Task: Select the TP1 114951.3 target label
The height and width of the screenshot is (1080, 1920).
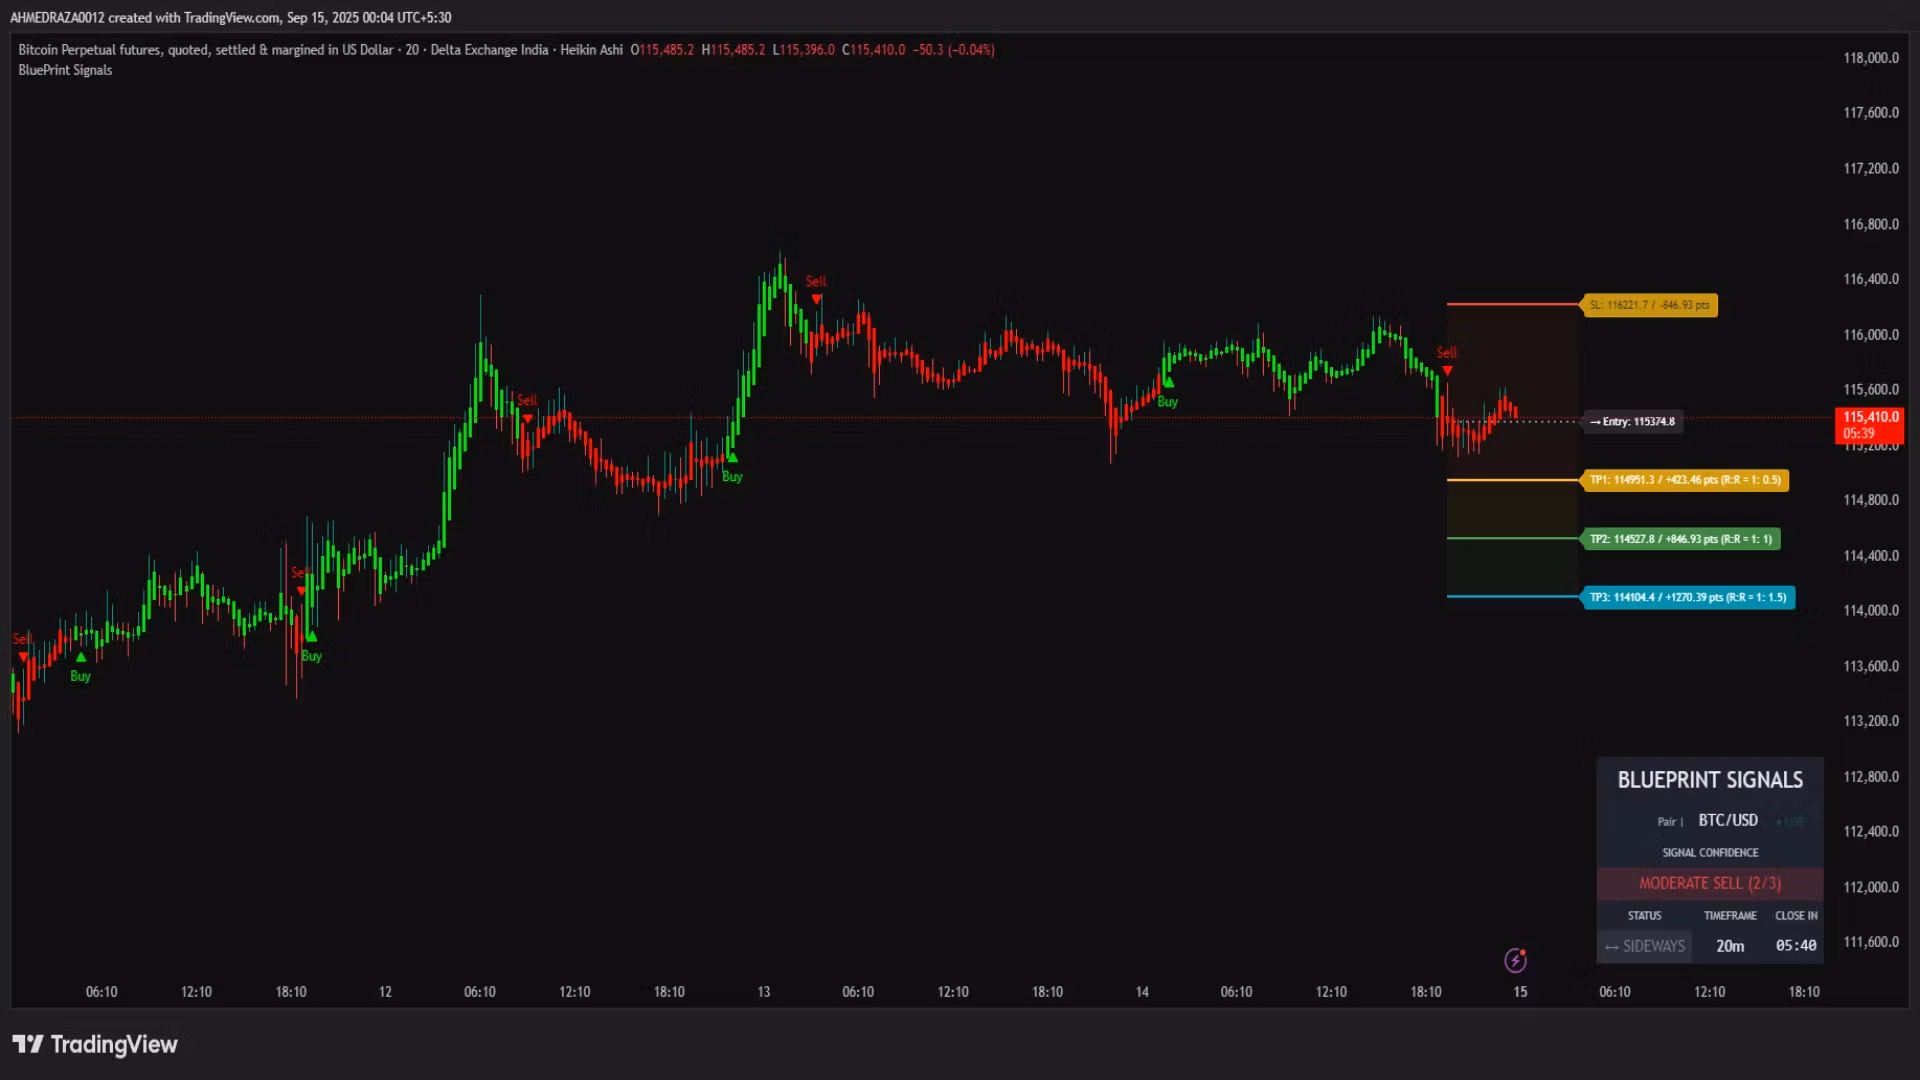Action: [1685, 480]
